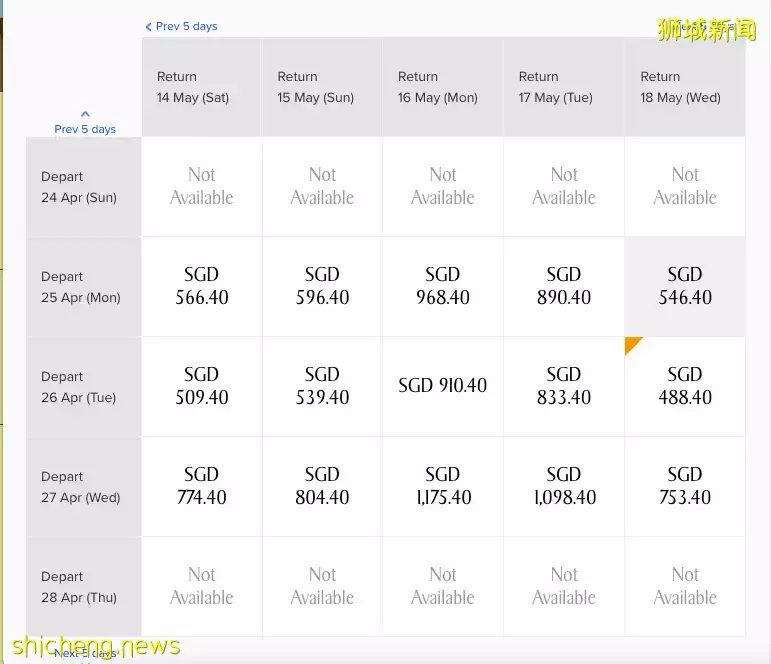Select the SGD 910.40 fare cell
The height and width of the screenshot is (664, 771).
click(442, 386)
